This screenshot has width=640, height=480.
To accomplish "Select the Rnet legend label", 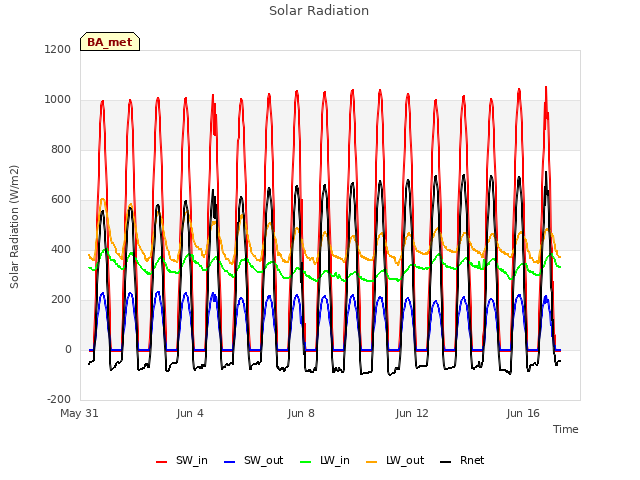I will pos(472,460).
